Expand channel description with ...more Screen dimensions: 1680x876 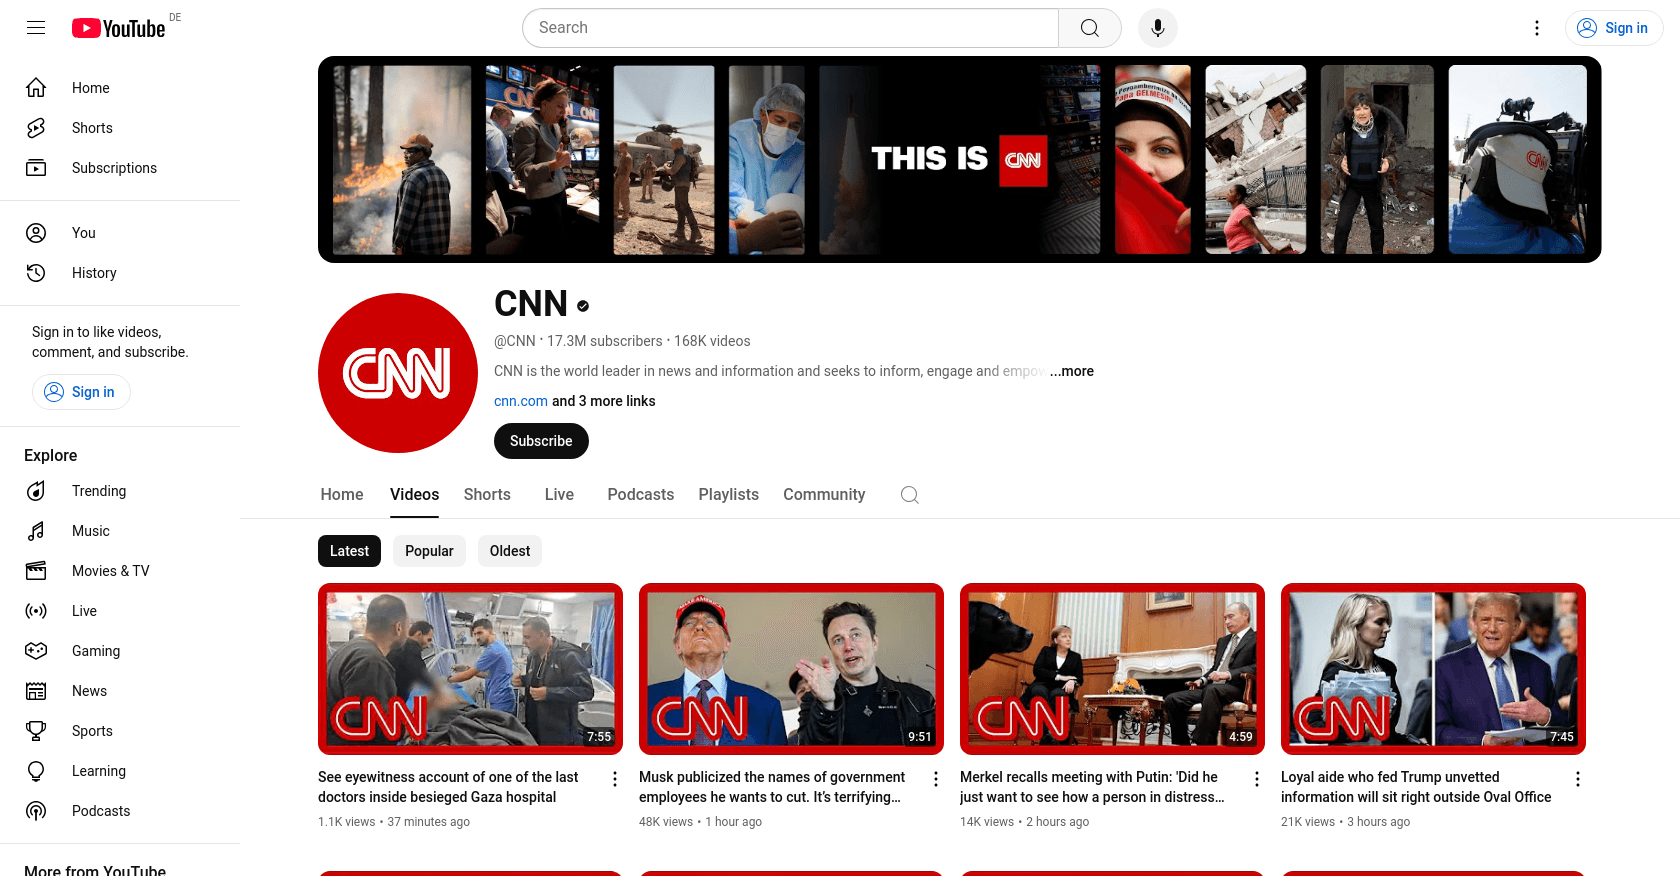point(1071,371)
